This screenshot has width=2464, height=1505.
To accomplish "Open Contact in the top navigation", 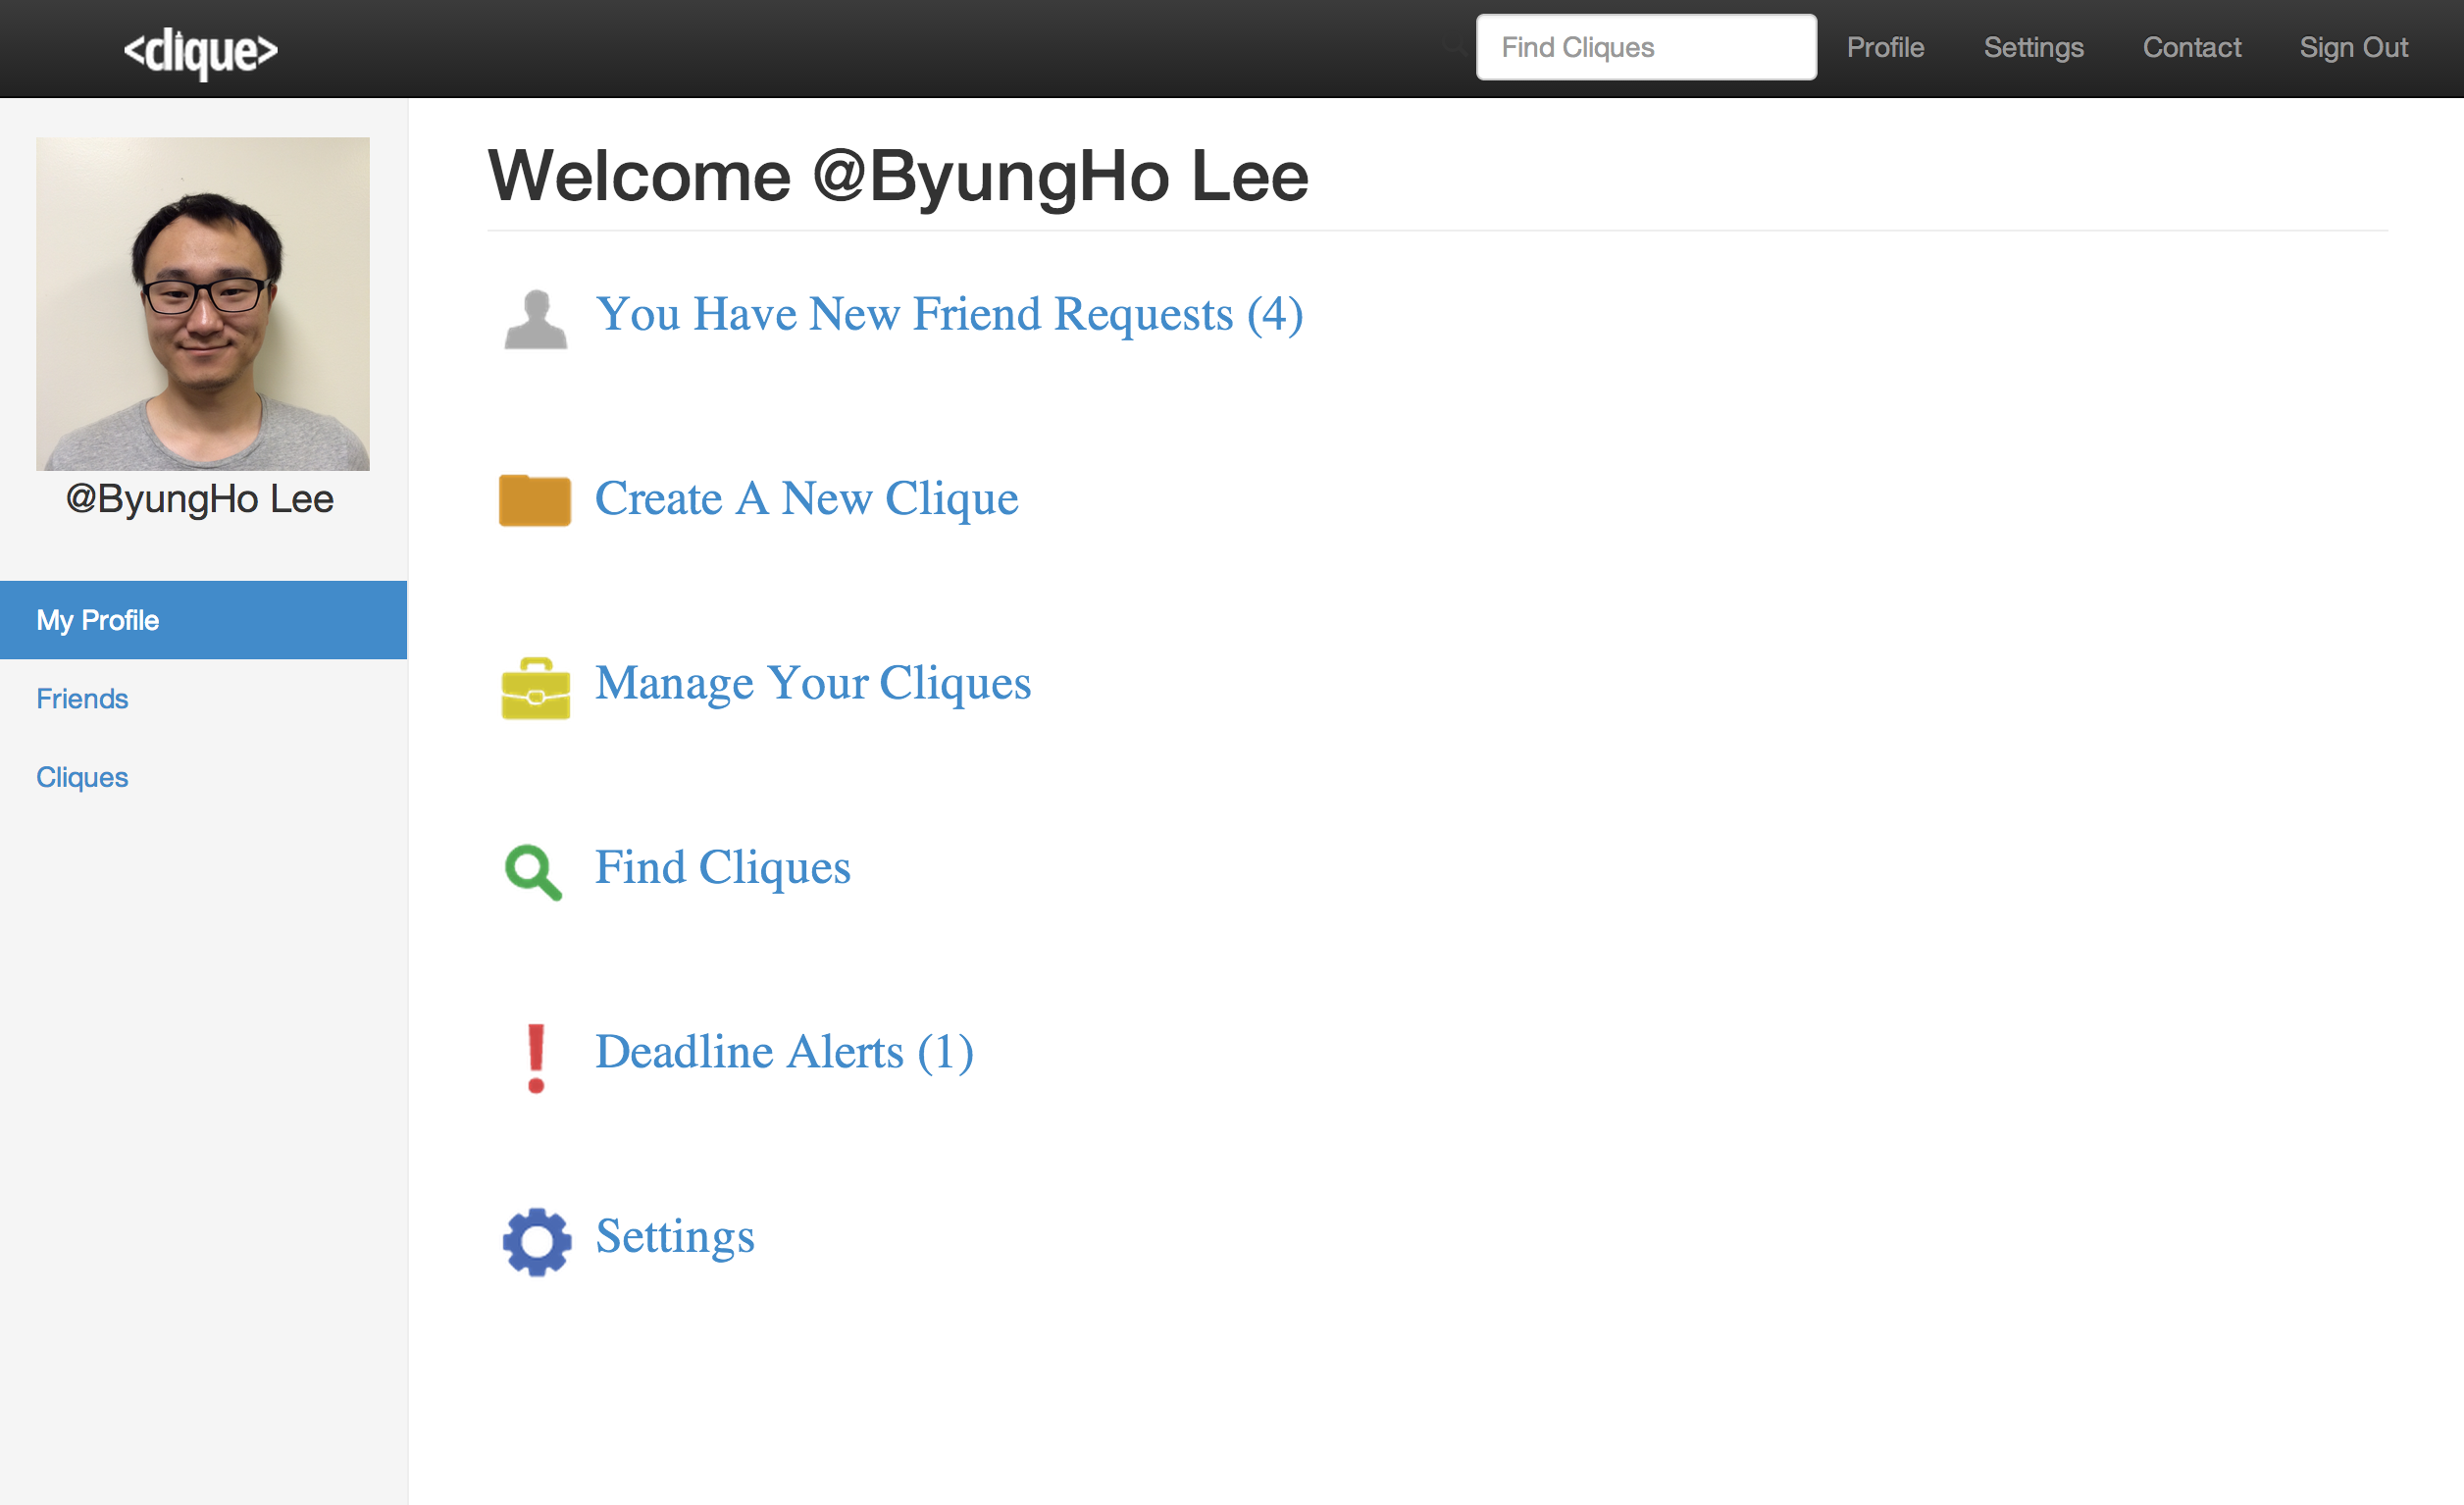I will pos(2191,47).
